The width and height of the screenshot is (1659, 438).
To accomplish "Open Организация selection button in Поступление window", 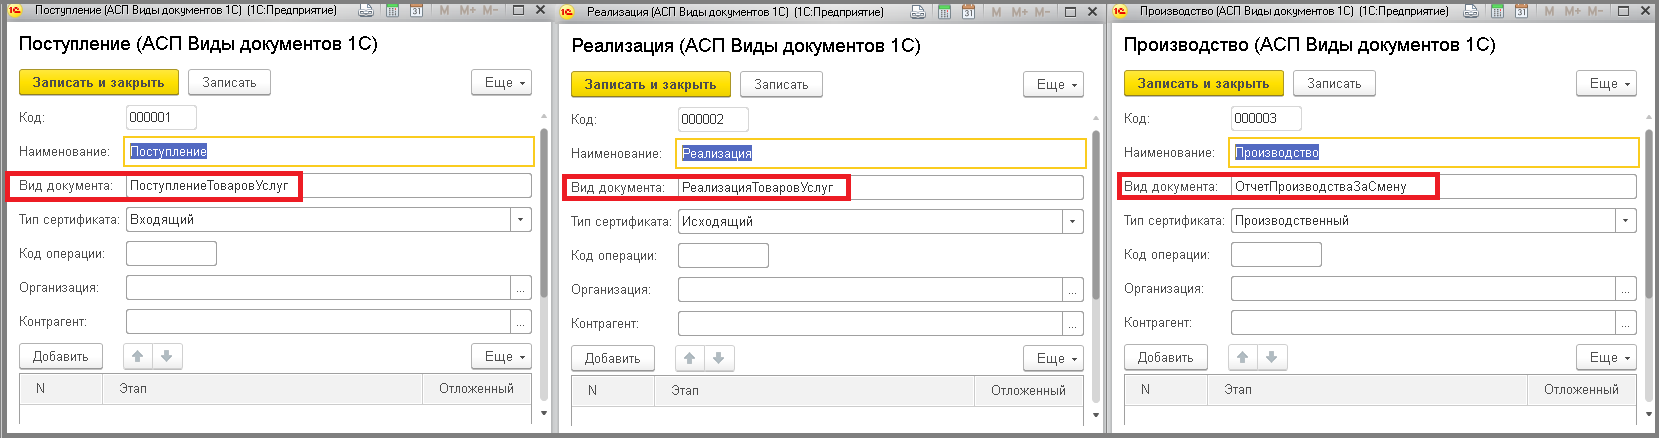I will tap(520, 288).
